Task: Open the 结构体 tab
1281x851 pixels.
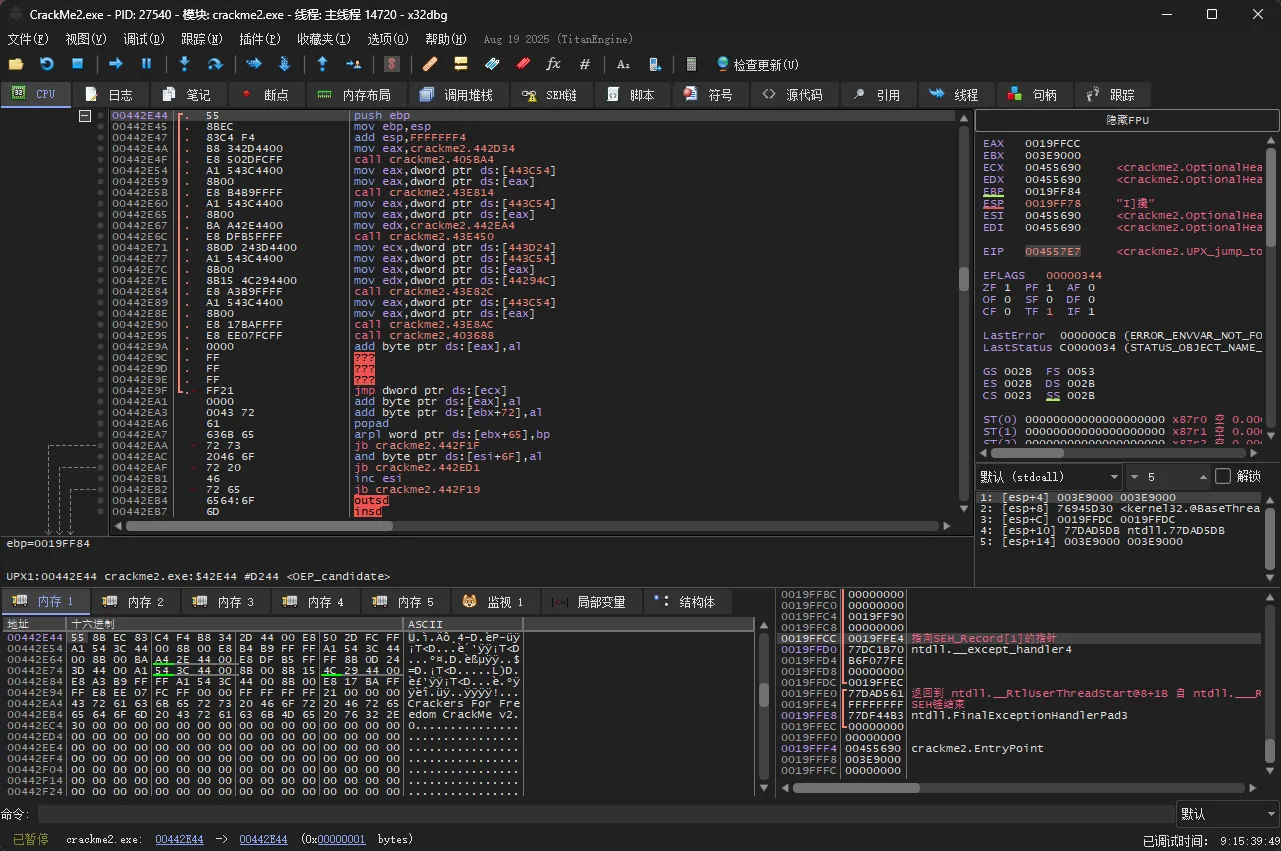Action: click(x=686, y=602)
